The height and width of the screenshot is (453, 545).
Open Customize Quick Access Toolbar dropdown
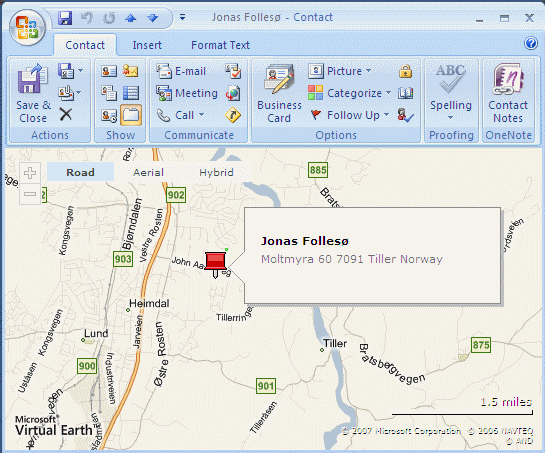click(x=182, y=17)
